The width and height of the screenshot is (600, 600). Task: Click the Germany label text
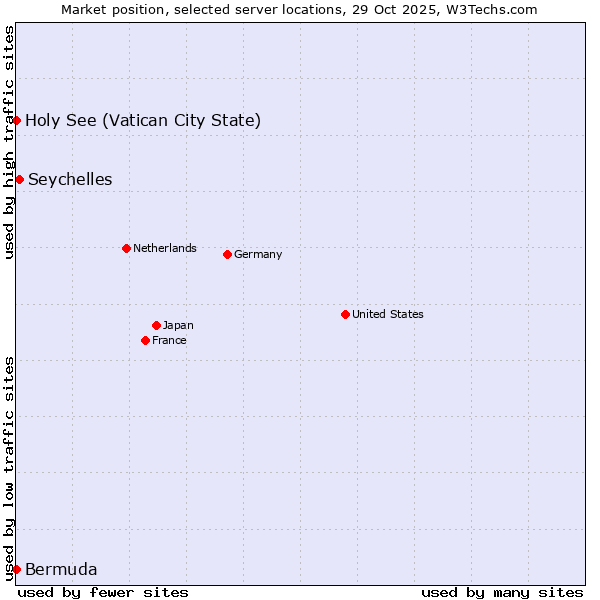click(x=258, y=254)
